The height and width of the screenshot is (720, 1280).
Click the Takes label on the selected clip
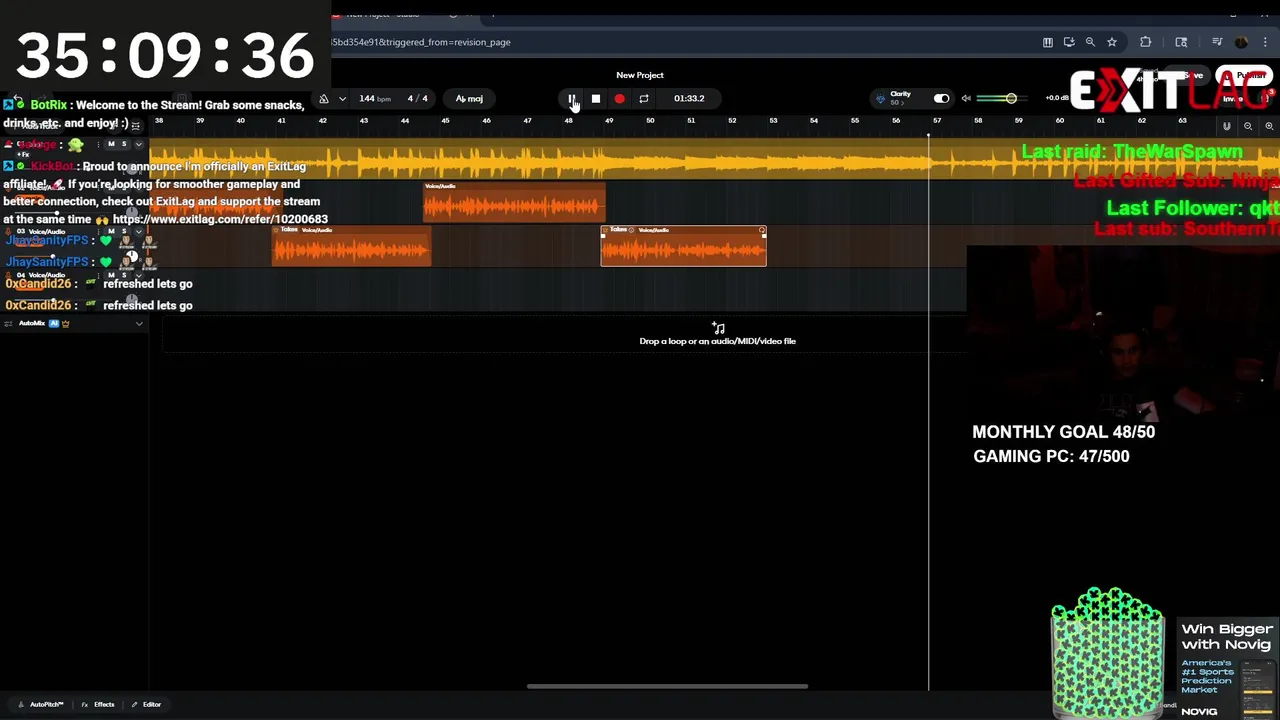(x=618, y=230)
